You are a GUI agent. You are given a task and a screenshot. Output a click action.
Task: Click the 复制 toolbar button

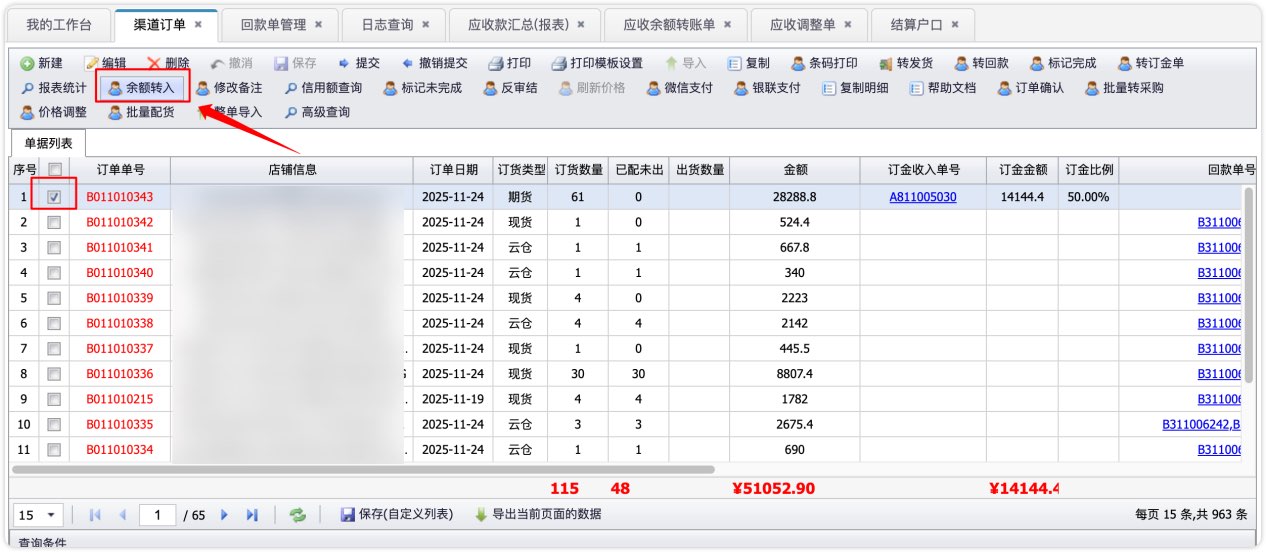click(x=749, y=63)
